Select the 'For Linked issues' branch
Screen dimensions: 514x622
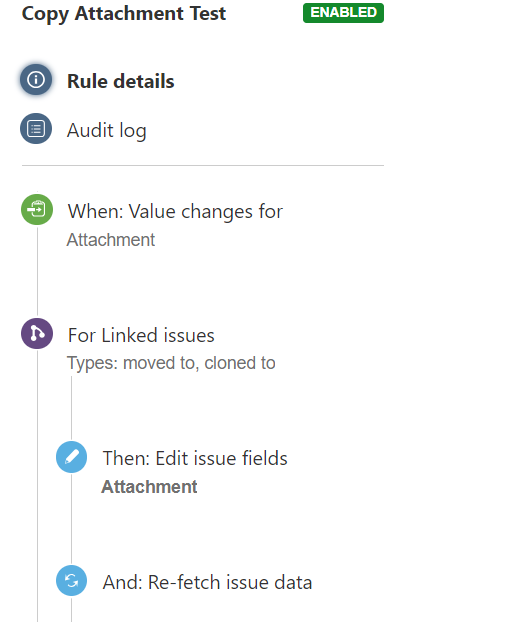point(141,336)
